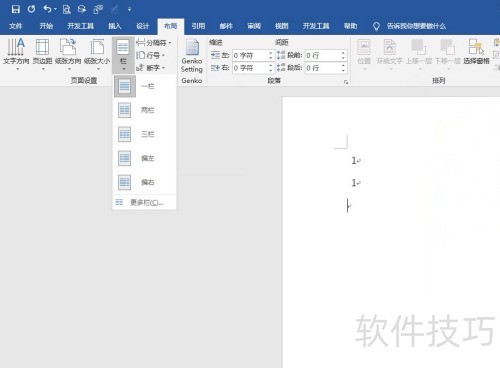Click the 段前 spacing before field
The height and width of the screenshot is (368, 500).
323,55
